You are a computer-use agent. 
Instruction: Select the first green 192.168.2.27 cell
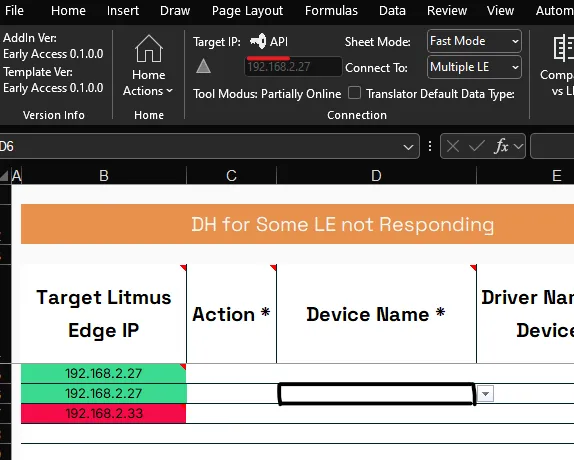click(104, 373)
